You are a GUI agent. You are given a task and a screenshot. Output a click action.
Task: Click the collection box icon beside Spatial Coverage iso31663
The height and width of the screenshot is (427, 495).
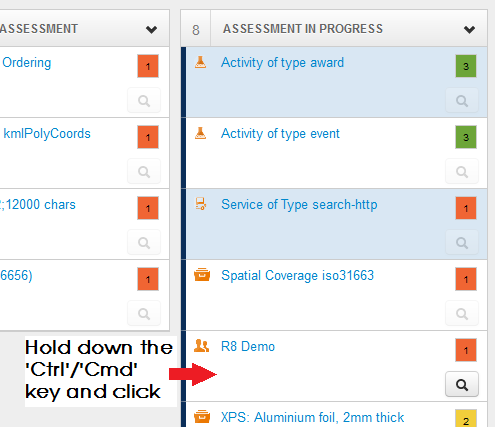(202, 275)
